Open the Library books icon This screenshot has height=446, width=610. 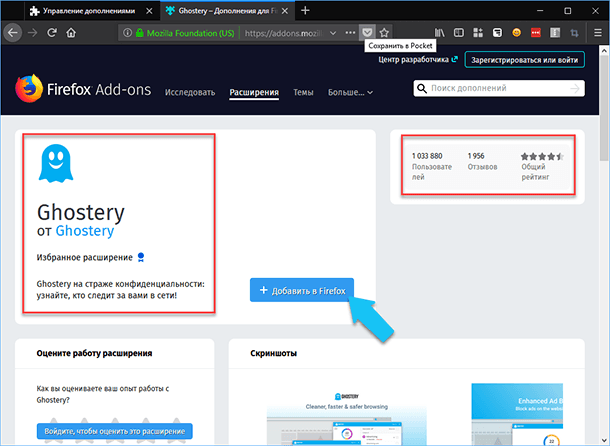tap(440, 33)
